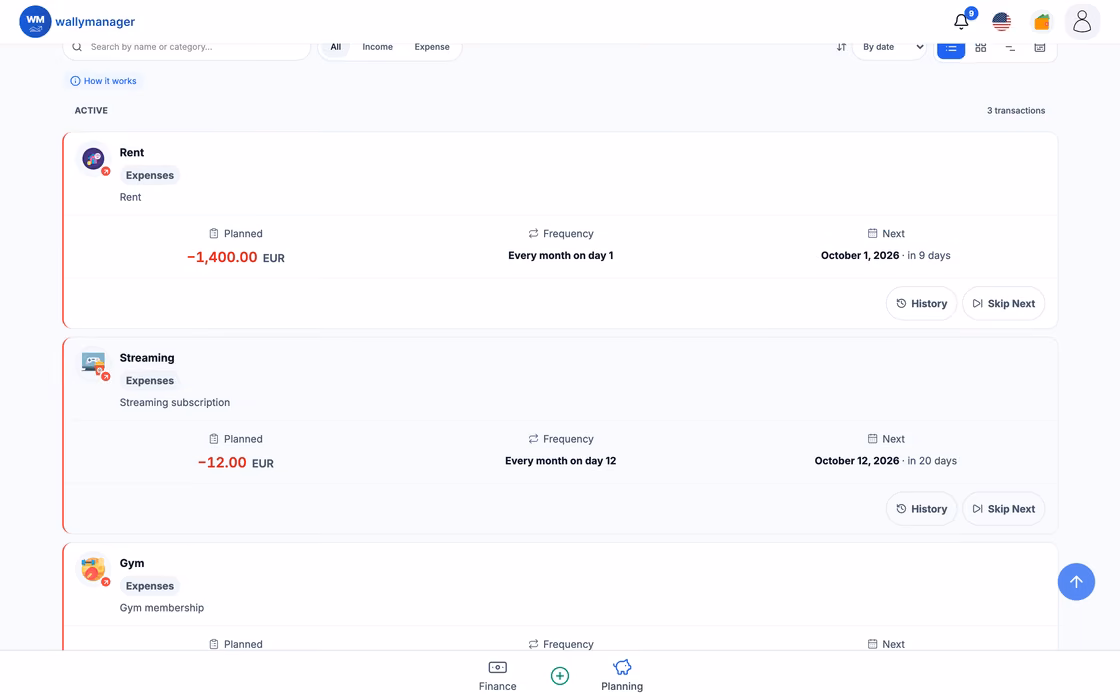Click the green plus add button
Image resolution: width=1120 pixels, height=700 pixels.
coord(560,676)
